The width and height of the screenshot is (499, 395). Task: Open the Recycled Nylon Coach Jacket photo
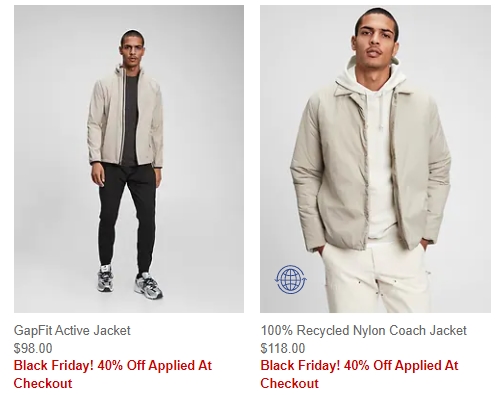tap(375, 159)
